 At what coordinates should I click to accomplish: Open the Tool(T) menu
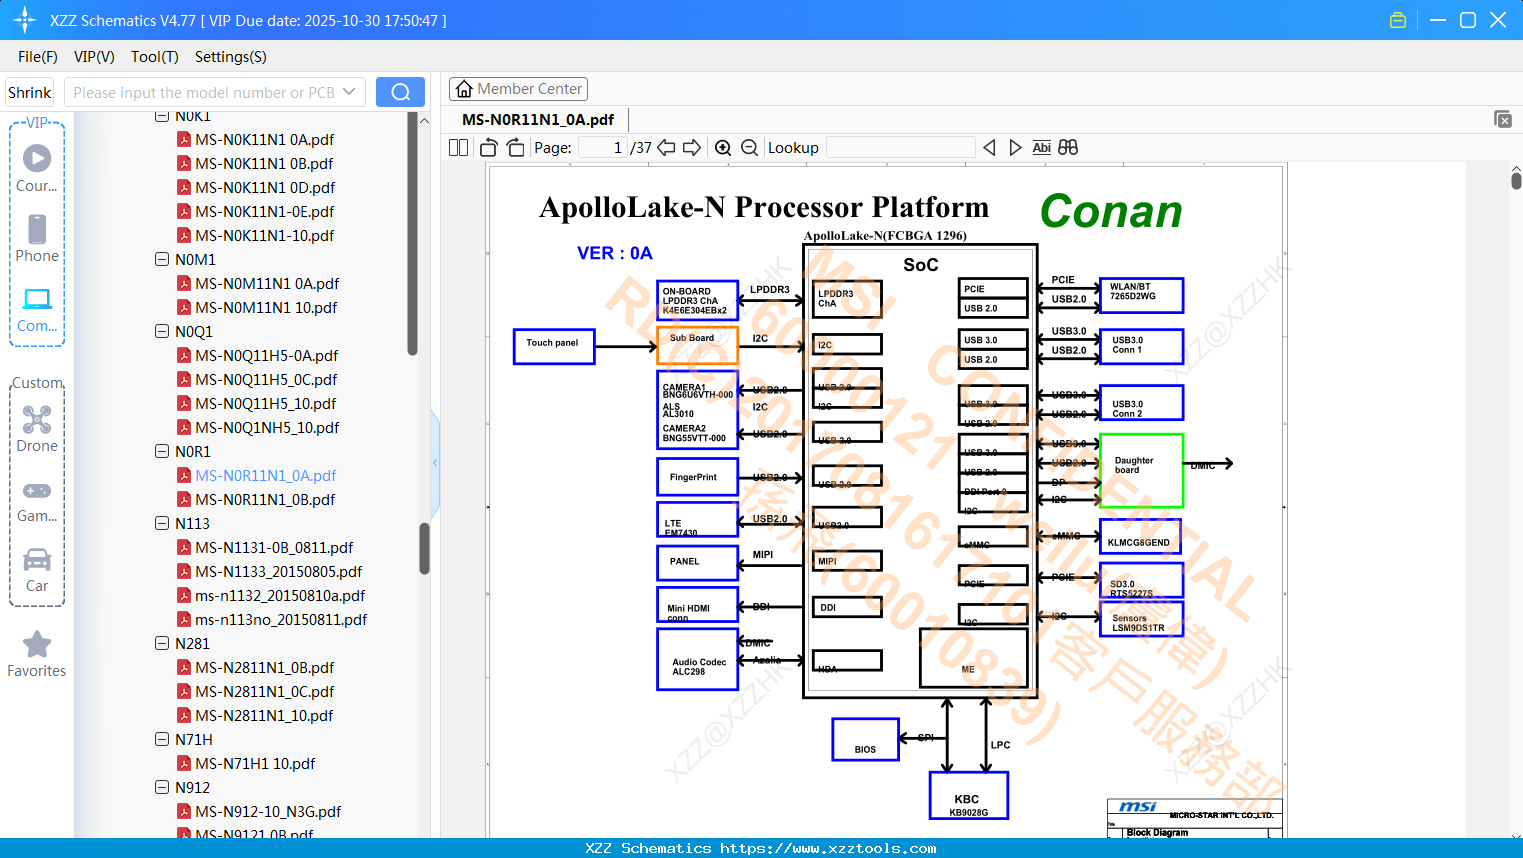[x=155, y=57]
